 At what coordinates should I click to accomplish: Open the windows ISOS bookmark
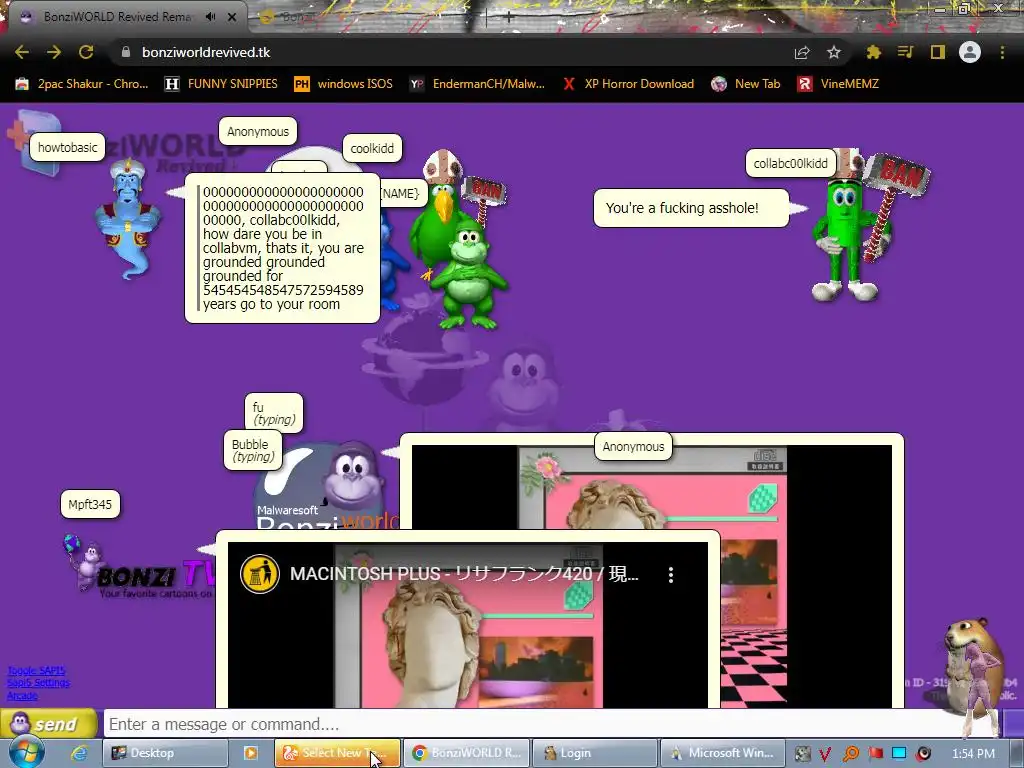(x=344, y=84)
